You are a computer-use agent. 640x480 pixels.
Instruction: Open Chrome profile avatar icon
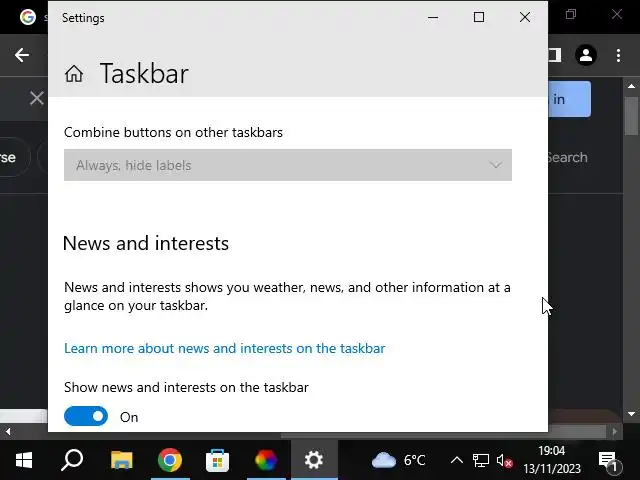(586, 55)
